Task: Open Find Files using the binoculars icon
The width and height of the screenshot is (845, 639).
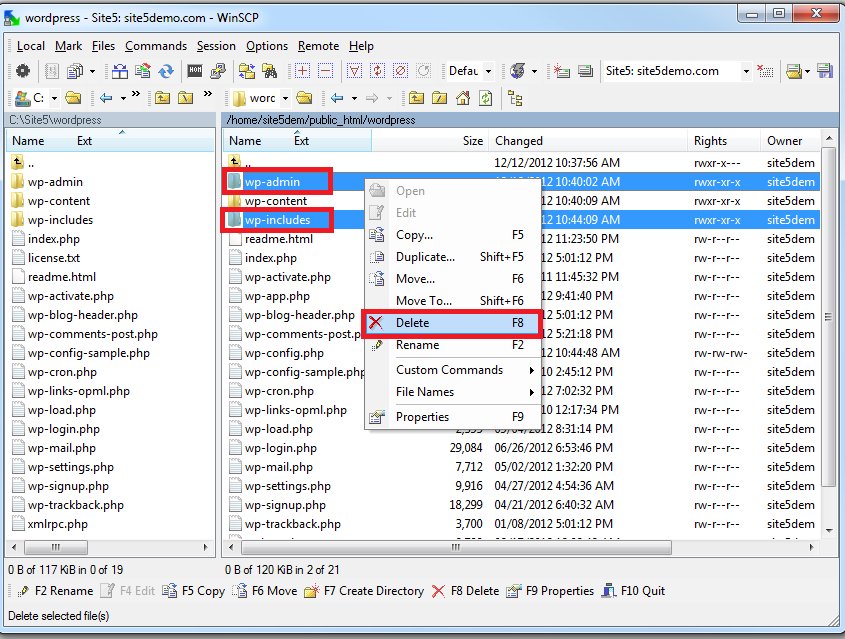Action: tap(270, 70)
